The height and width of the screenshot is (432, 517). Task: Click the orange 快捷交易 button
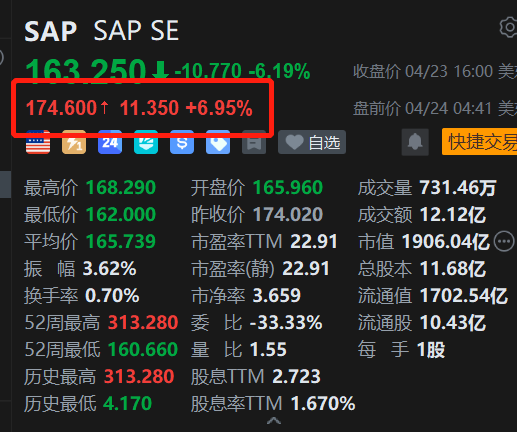480,142
